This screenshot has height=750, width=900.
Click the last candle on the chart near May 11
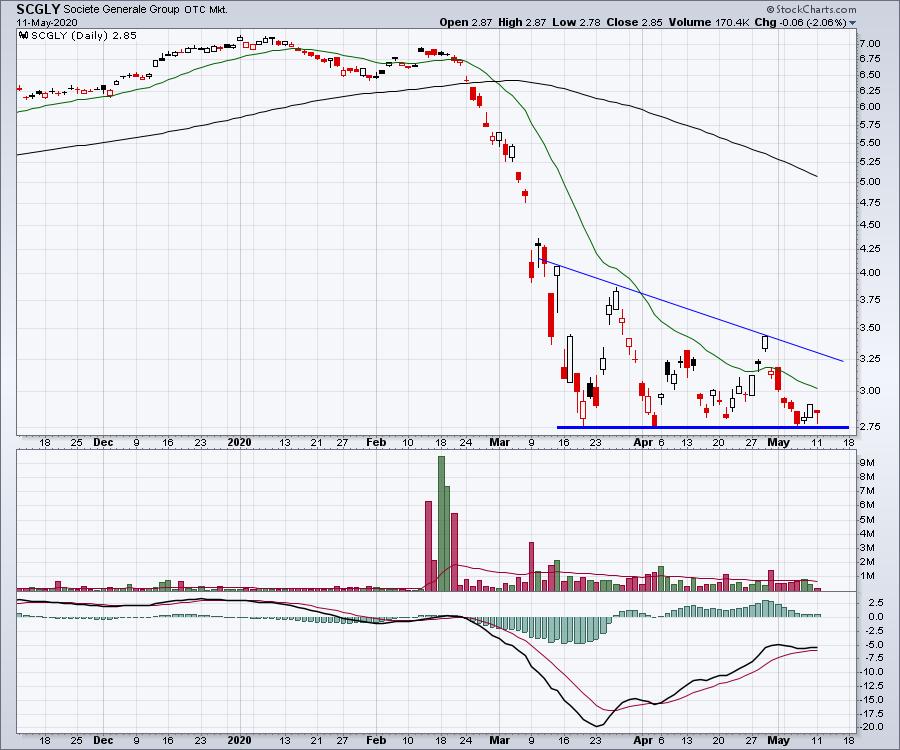tap(817, 414)
